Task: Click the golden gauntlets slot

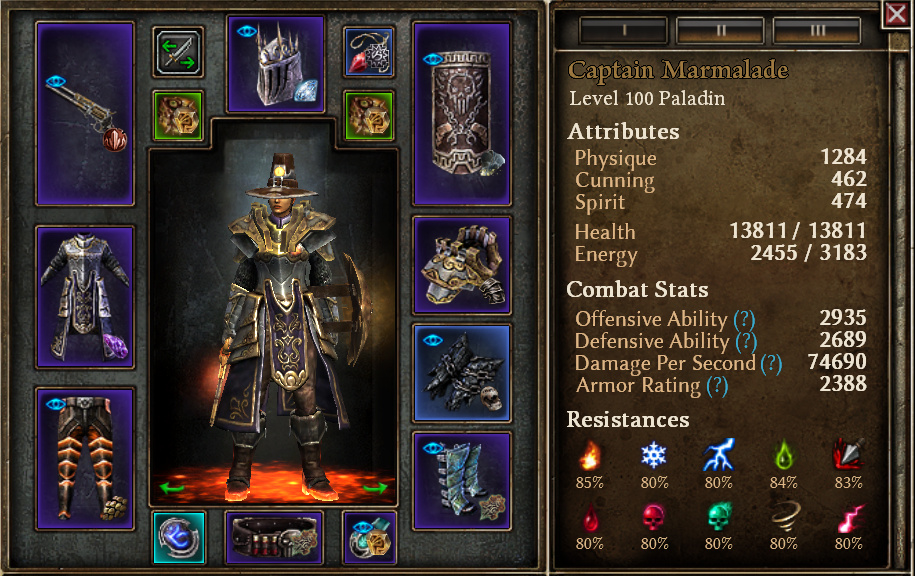Action: (x=462, y=265)
